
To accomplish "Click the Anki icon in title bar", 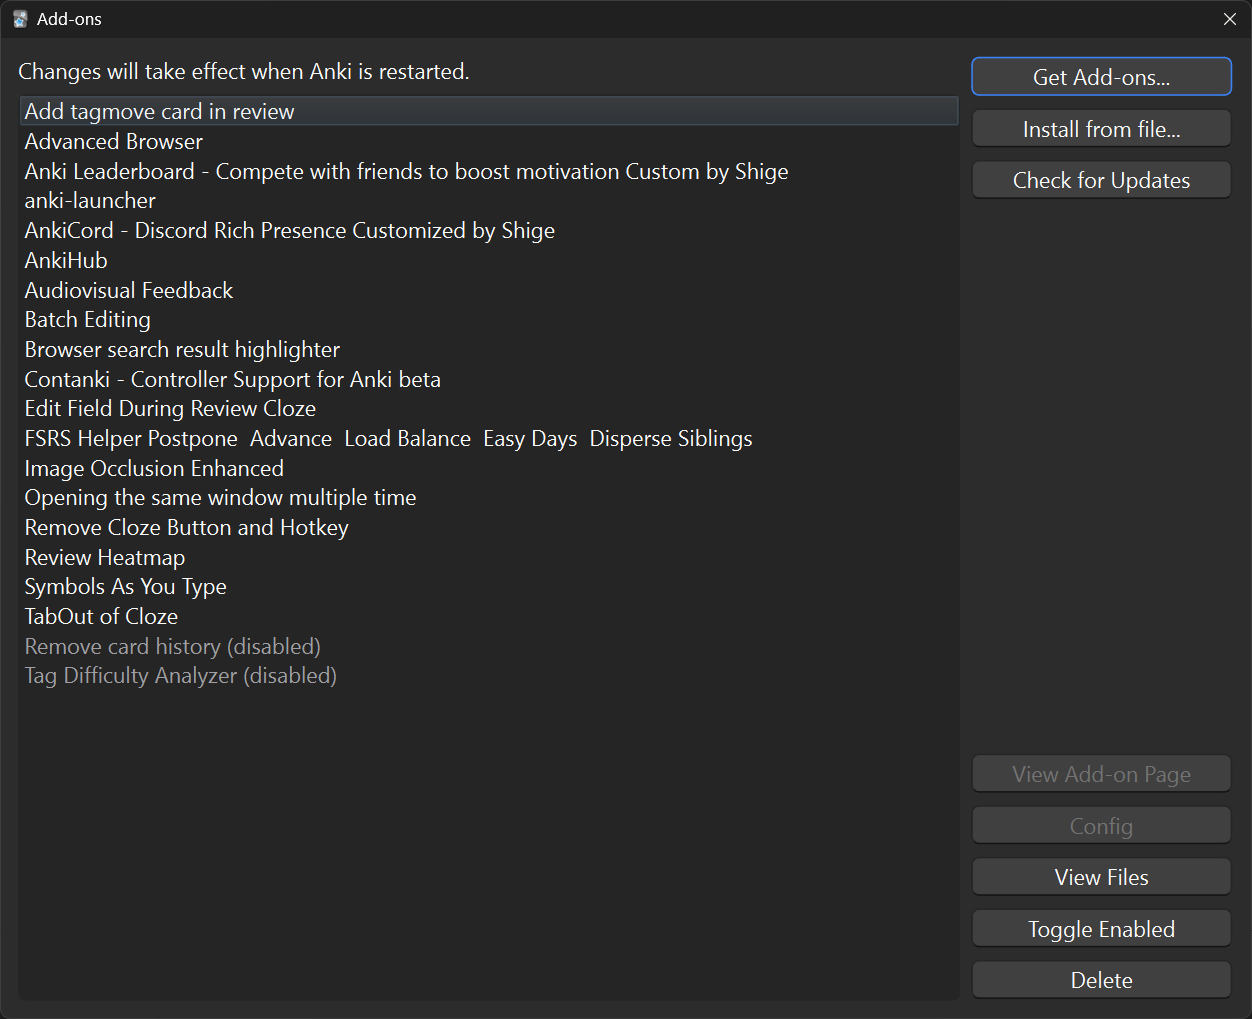I will pos(20,19).
